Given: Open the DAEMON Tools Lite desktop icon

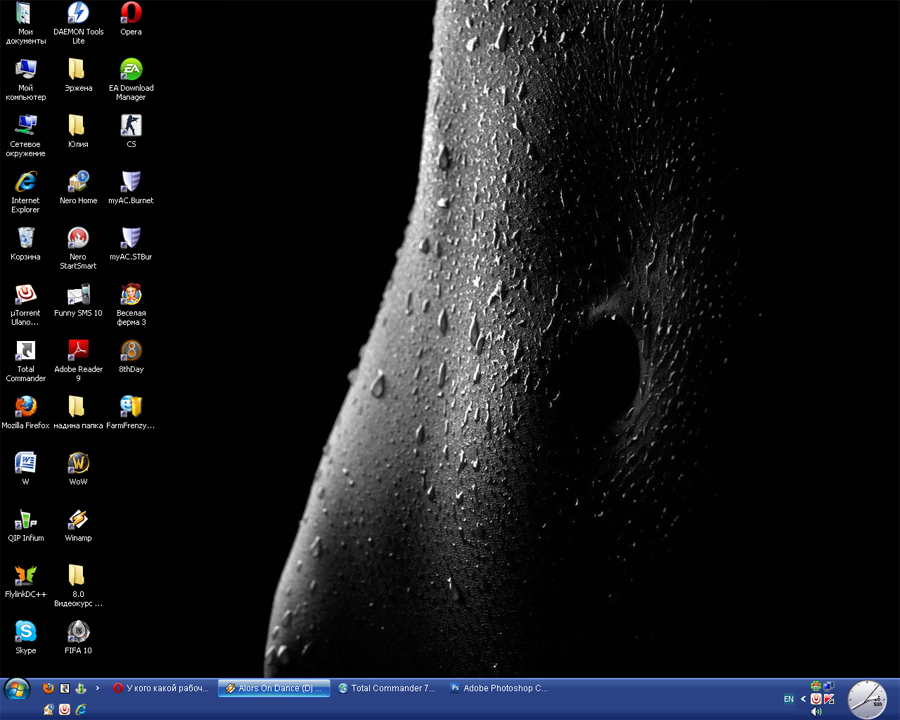Looking at the screenshot, I should point(78,14).
